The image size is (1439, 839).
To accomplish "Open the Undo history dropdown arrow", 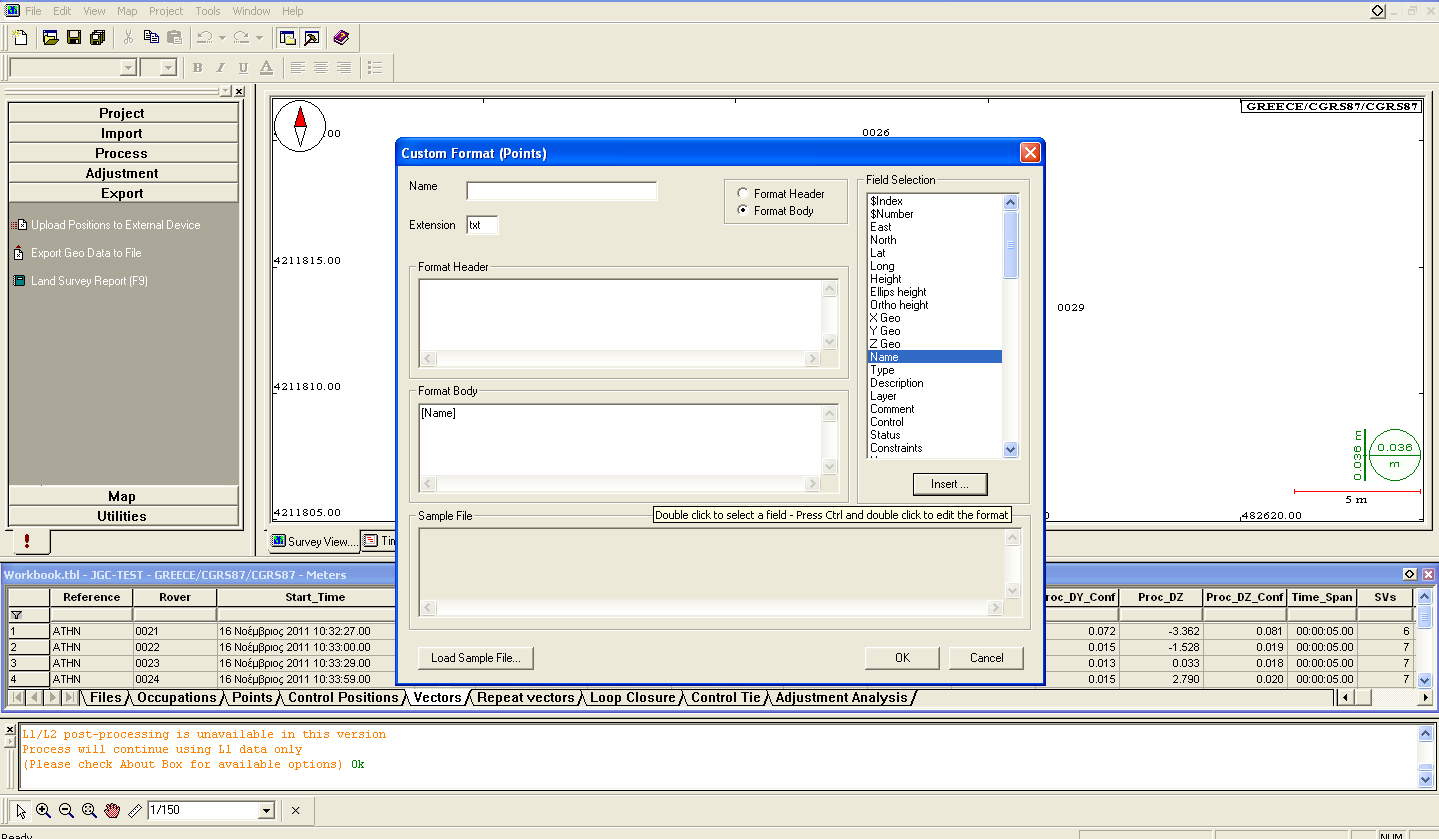I will [222, 38].
